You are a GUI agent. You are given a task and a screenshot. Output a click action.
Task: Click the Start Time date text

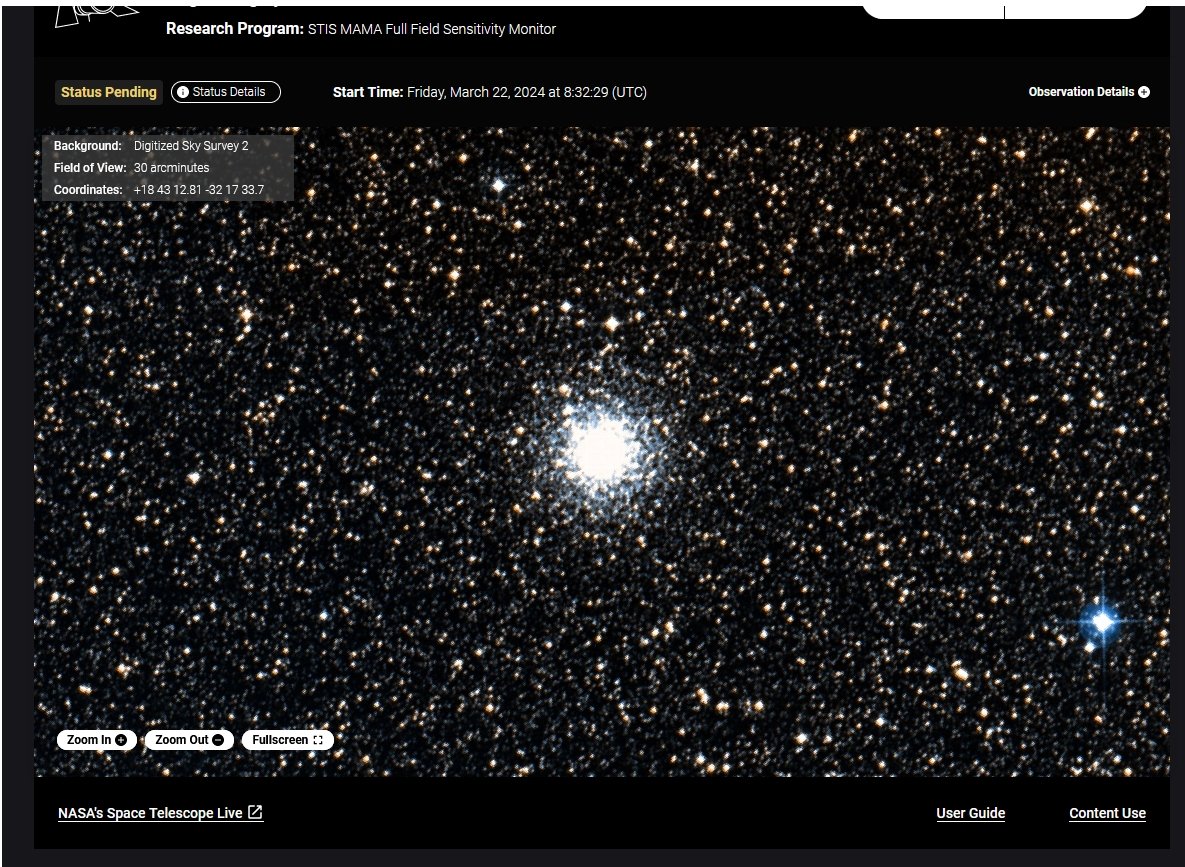526,92
